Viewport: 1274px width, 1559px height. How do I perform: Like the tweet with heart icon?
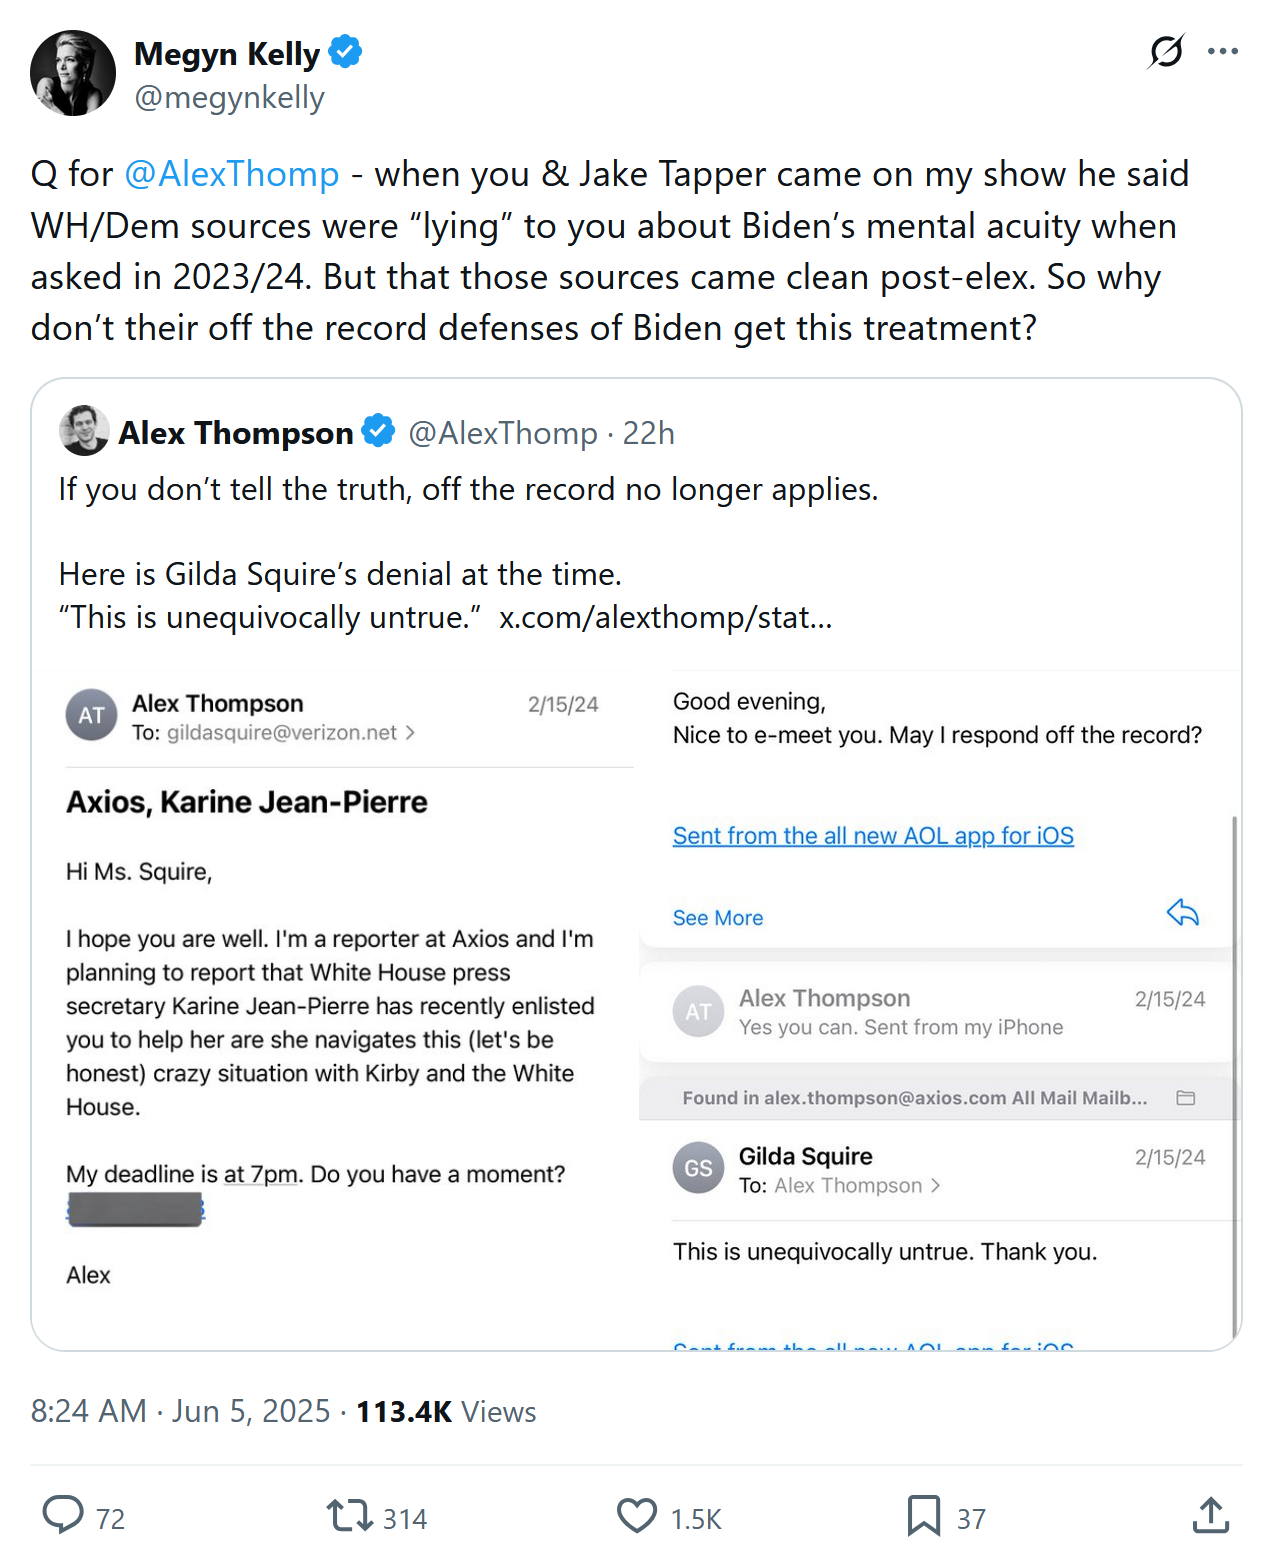[637, 1516]
